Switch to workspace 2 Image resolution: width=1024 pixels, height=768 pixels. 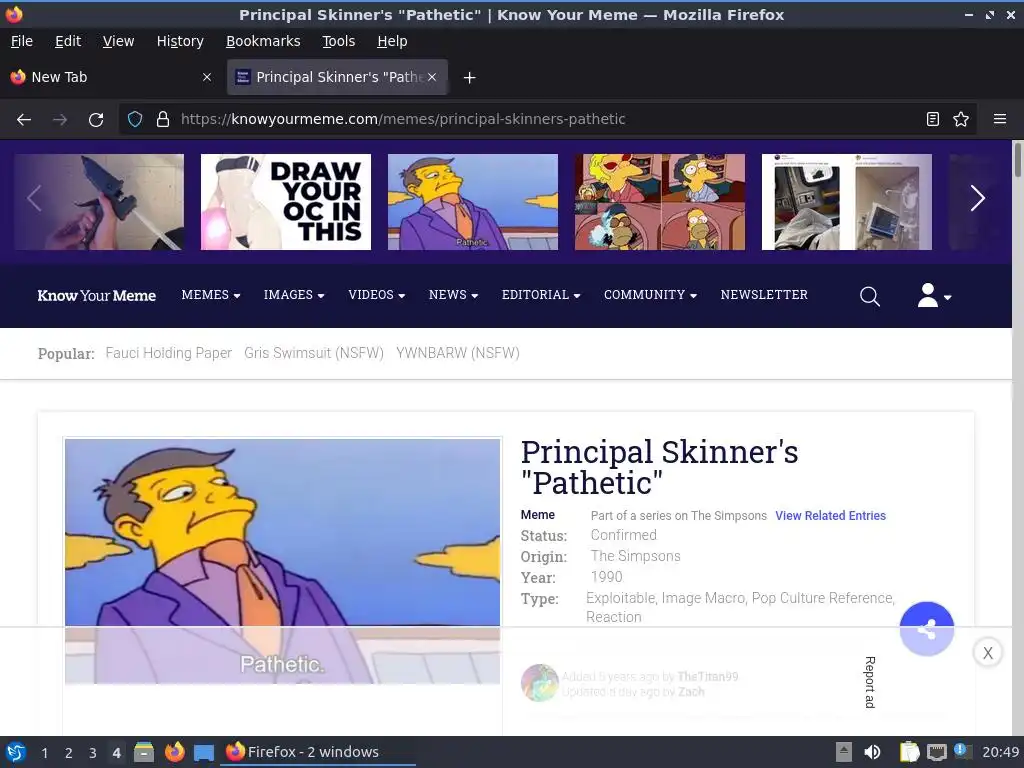coord(69,753)
